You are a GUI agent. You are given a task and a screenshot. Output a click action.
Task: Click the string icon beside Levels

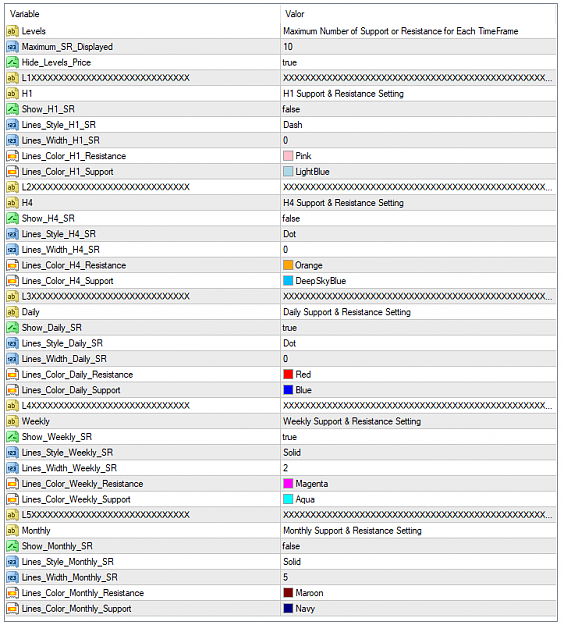pos(12,31)
